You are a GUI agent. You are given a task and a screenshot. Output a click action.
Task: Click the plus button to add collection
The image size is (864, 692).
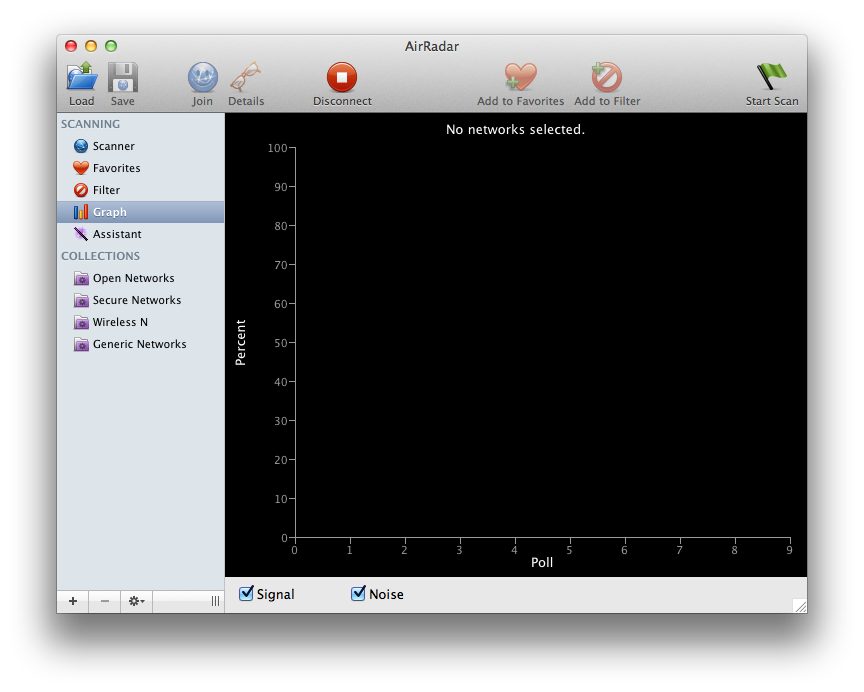(73, 601)
